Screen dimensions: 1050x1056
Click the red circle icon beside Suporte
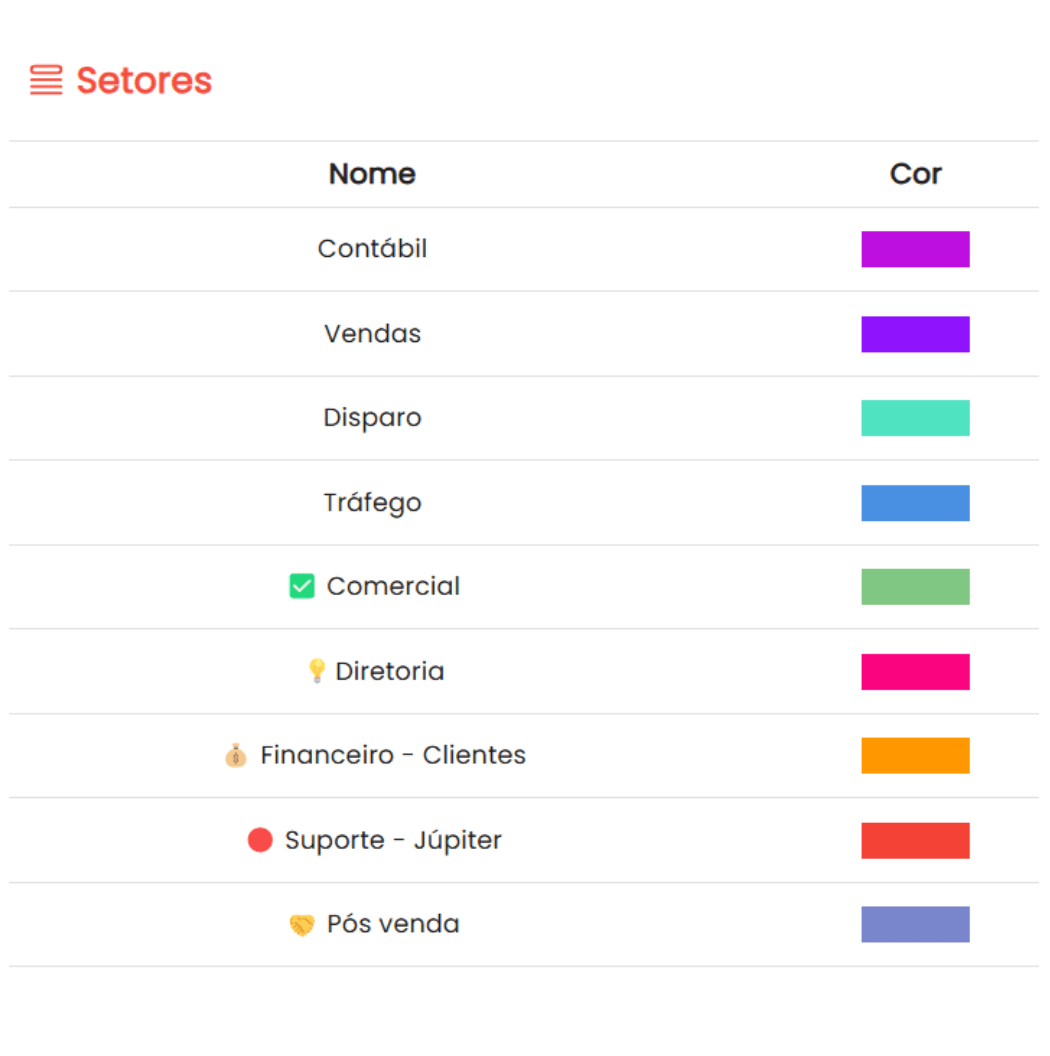click(x=260, y=840)
